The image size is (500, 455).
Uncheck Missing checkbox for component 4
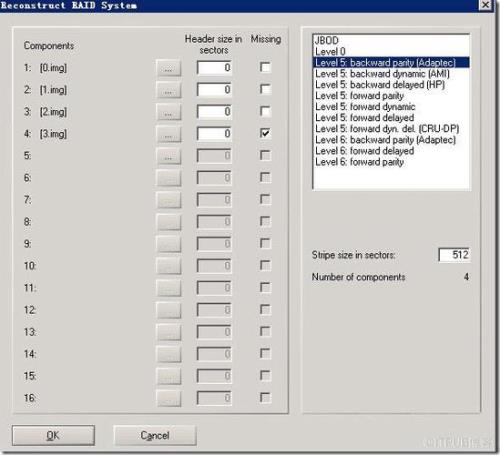coord(265,133)
